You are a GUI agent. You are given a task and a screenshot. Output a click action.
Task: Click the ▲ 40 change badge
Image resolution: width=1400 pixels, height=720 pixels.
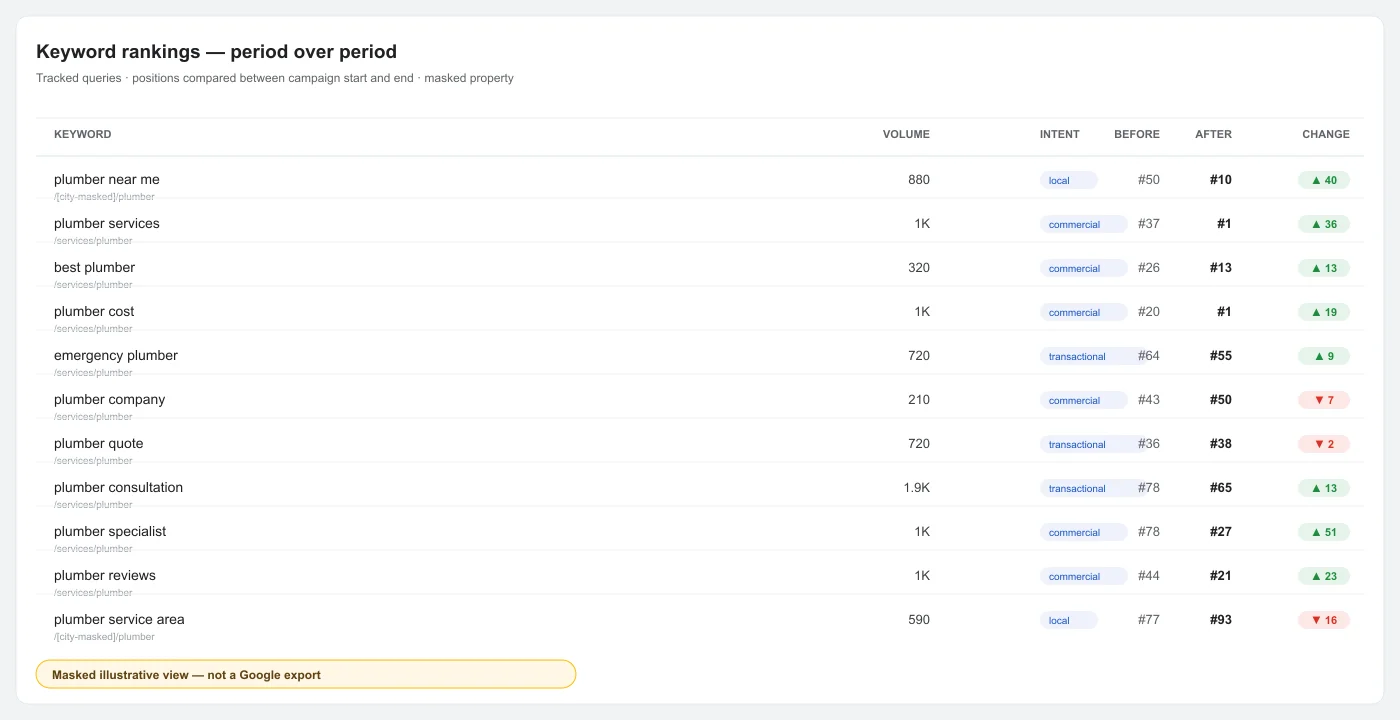click(x=1324, y=180)
